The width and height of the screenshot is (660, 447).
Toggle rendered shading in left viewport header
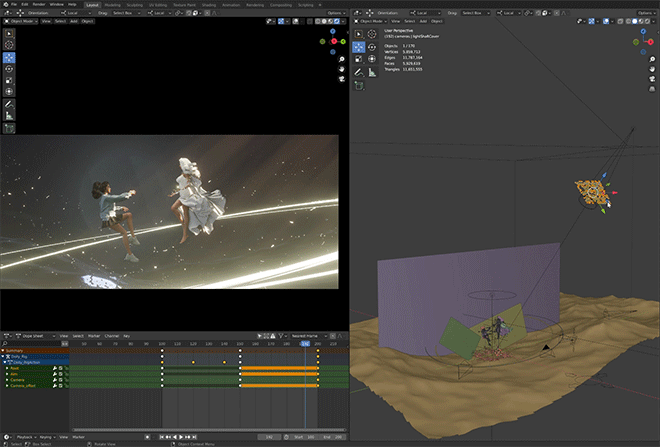[x=337, y=21]
